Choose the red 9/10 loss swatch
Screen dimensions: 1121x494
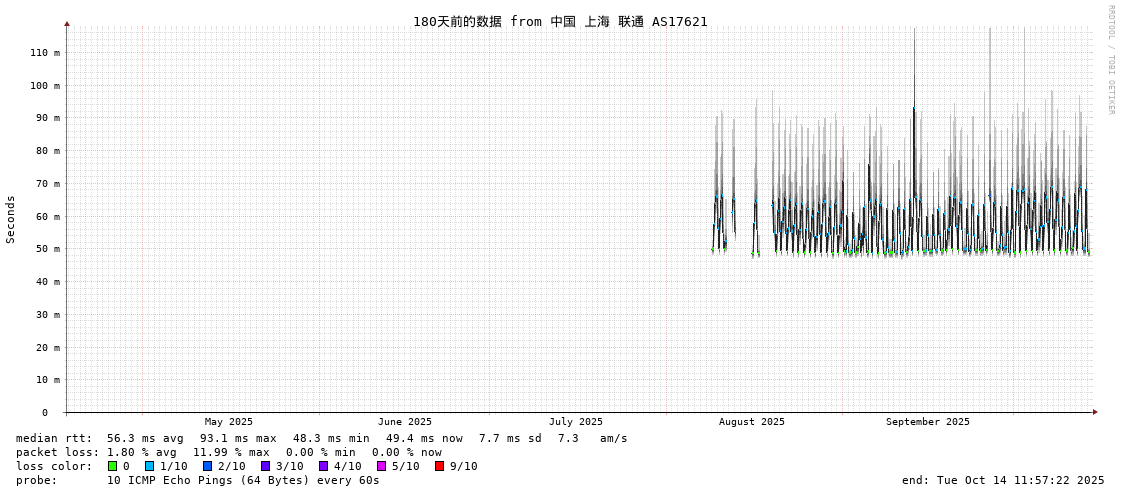coord(439,466)
